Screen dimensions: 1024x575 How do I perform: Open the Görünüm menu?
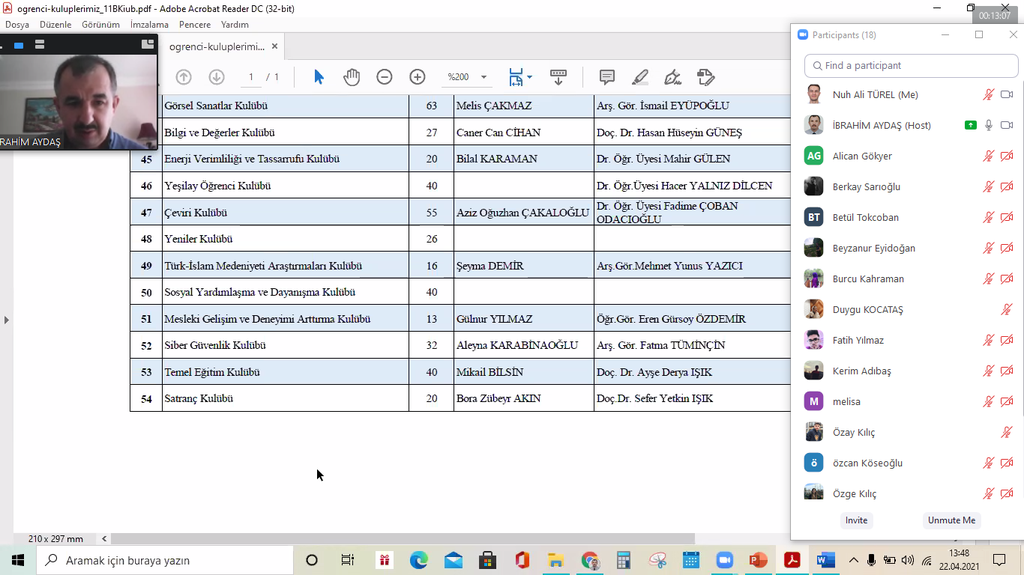100,24
